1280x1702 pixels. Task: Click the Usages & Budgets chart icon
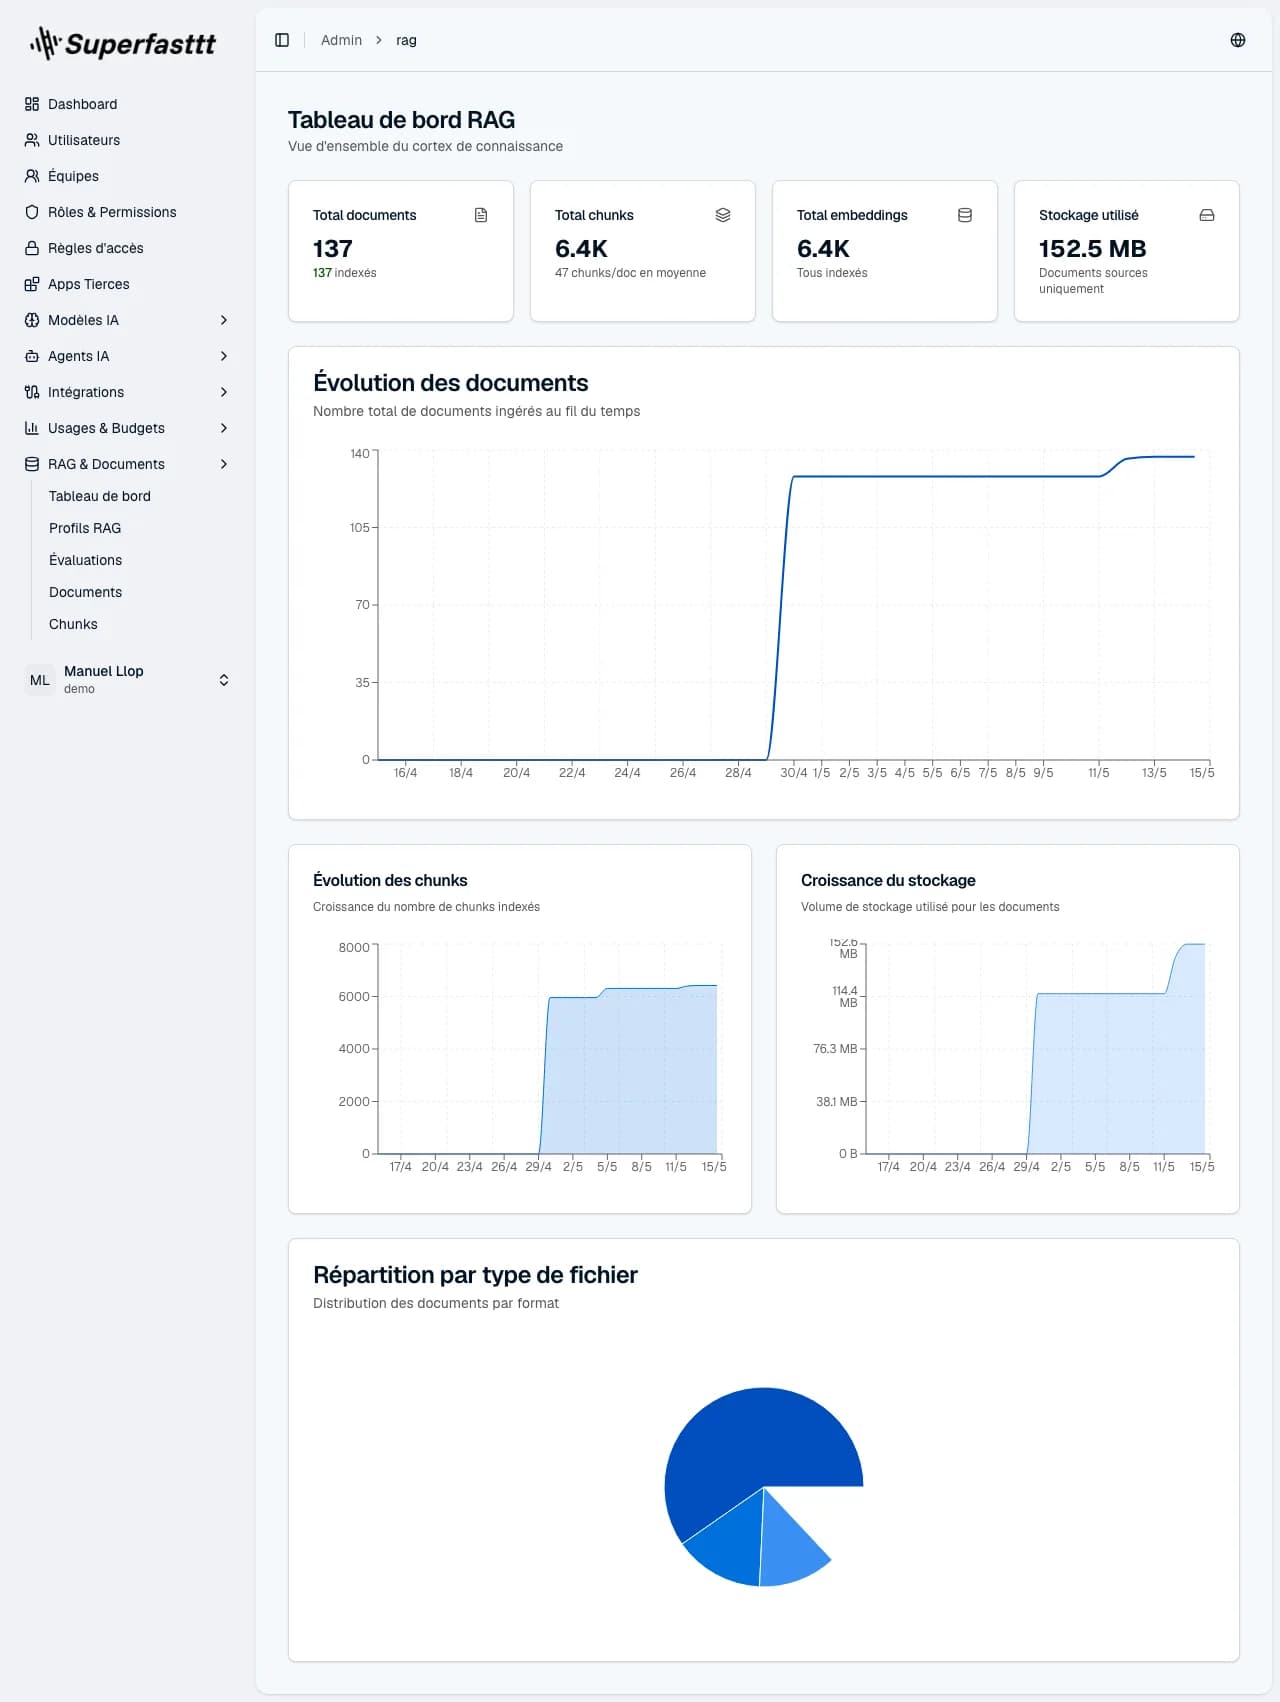pos(32,428)
